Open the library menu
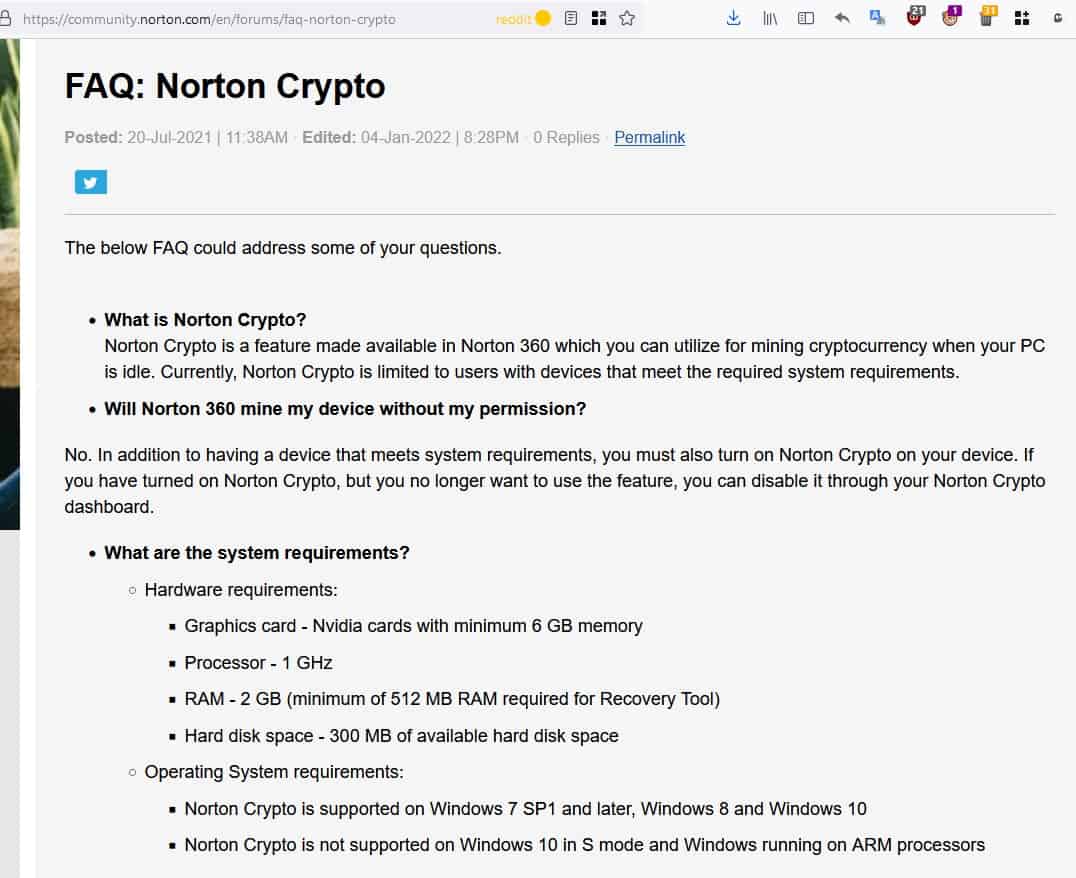The height and width of the screenshot is (878, 1076). pyautogui.click(x=769, y=18)
